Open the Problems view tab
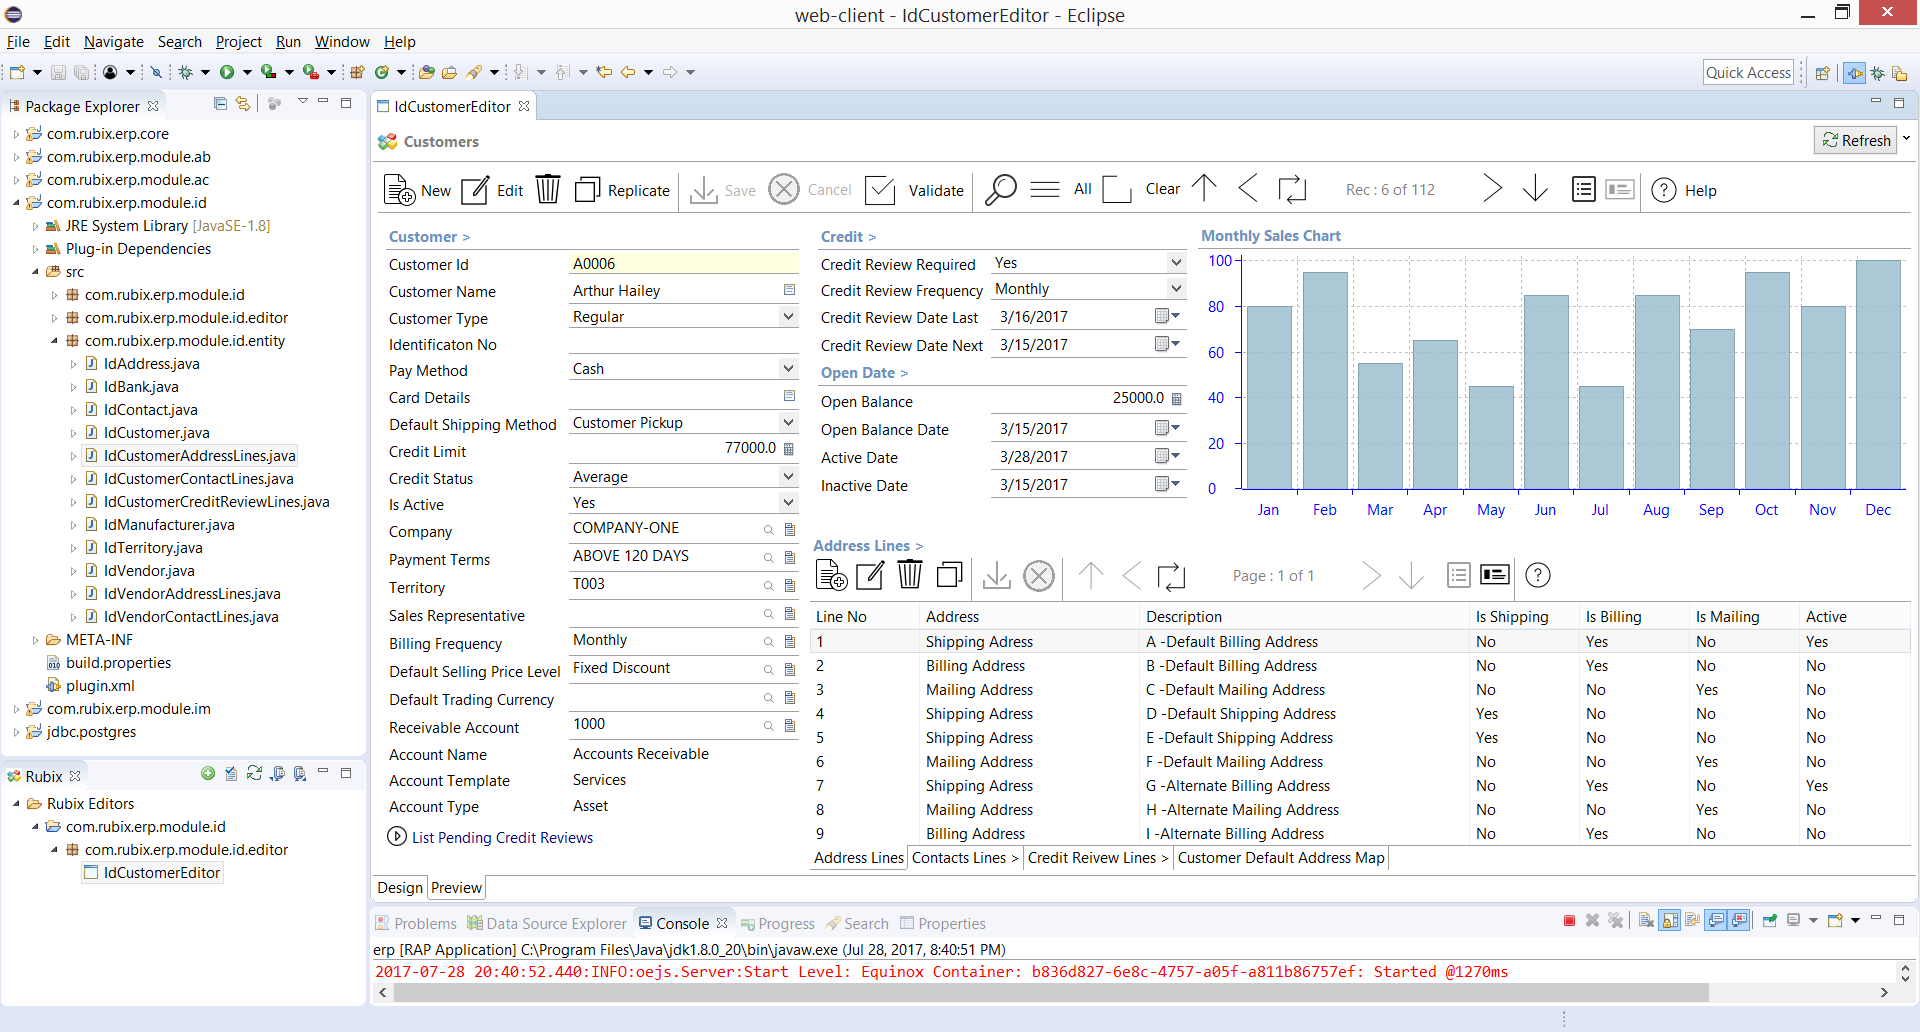1920x1032 pixels. (416, 923)
